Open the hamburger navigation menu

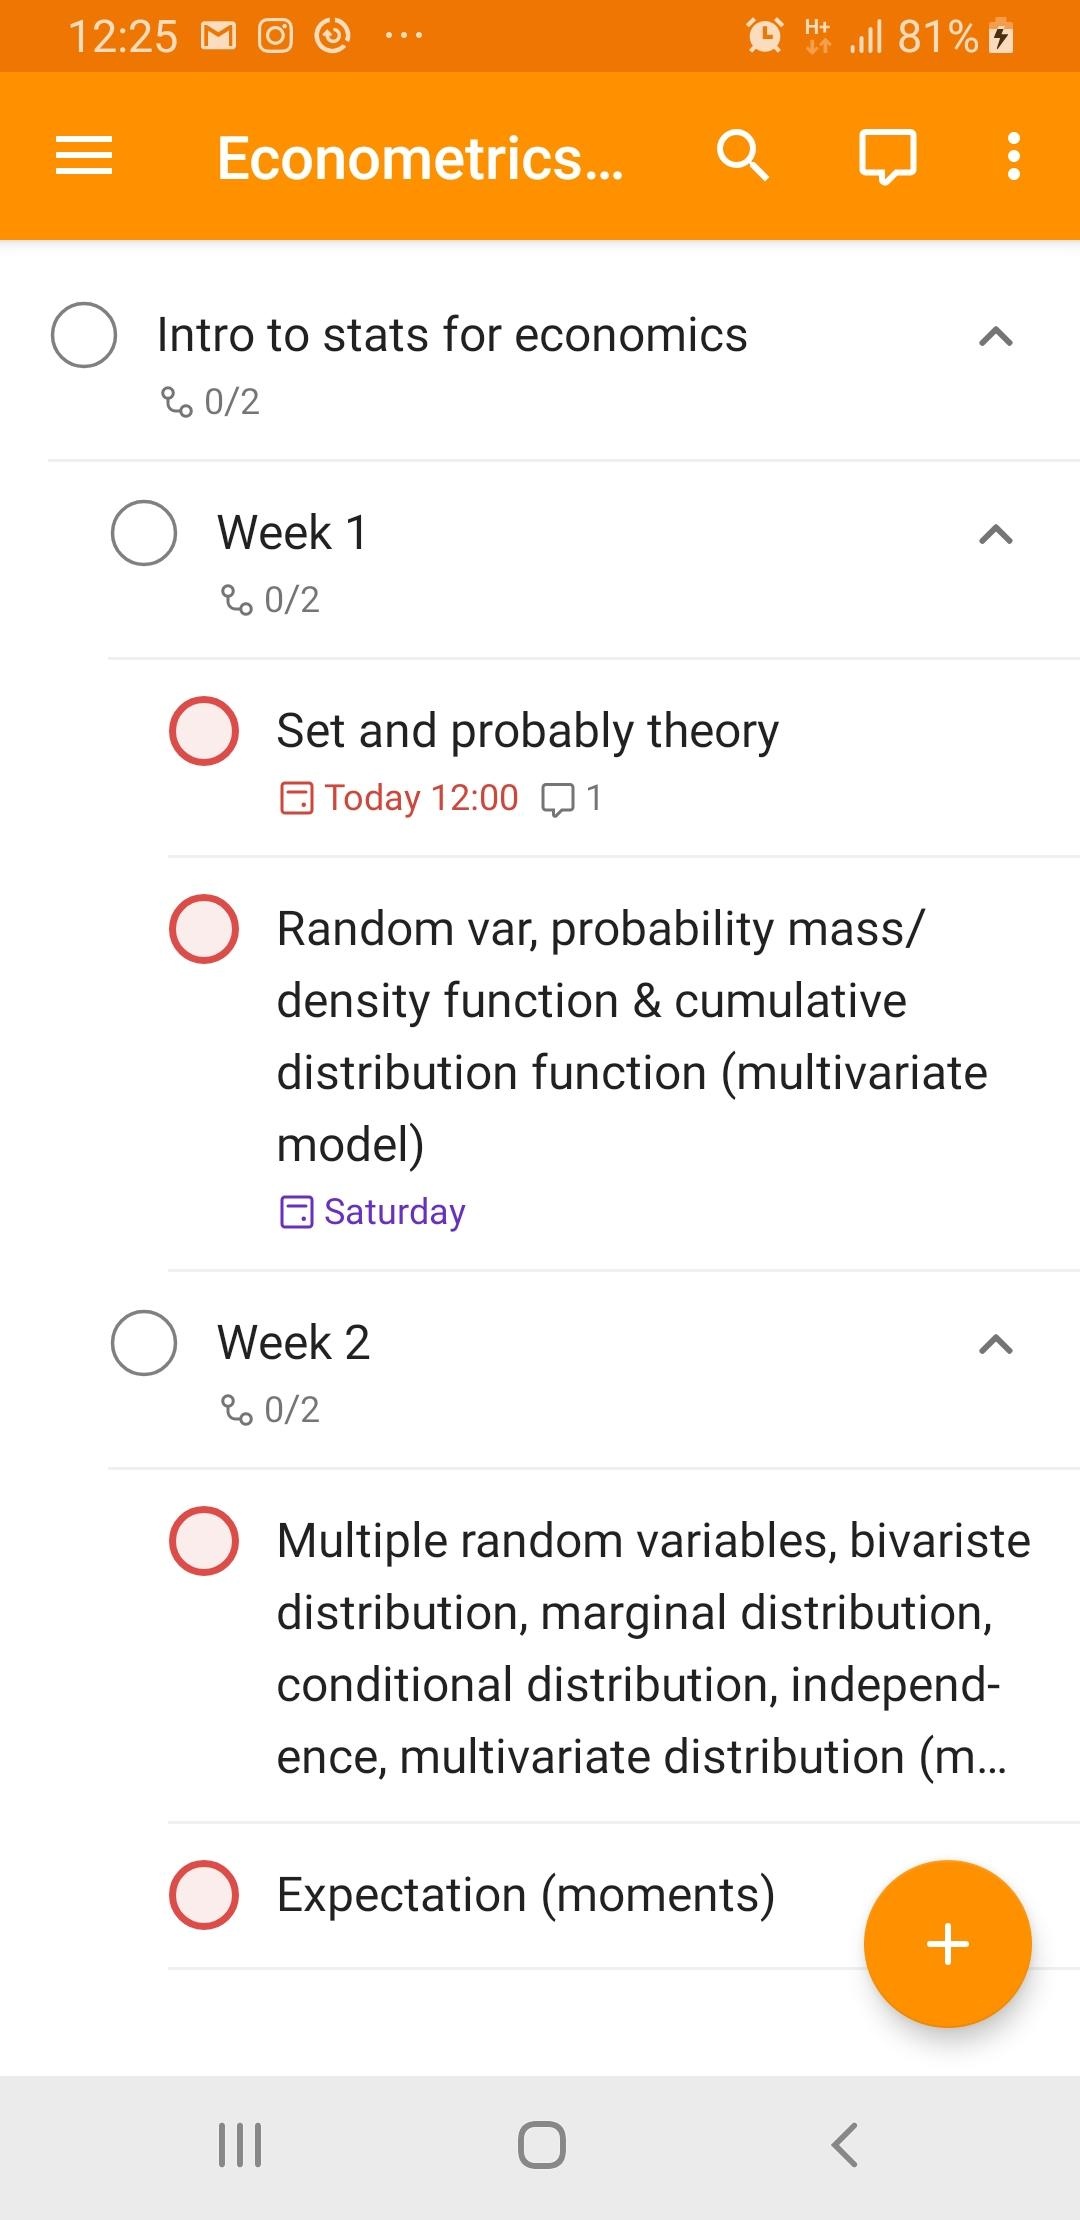(x=84, y=156)
